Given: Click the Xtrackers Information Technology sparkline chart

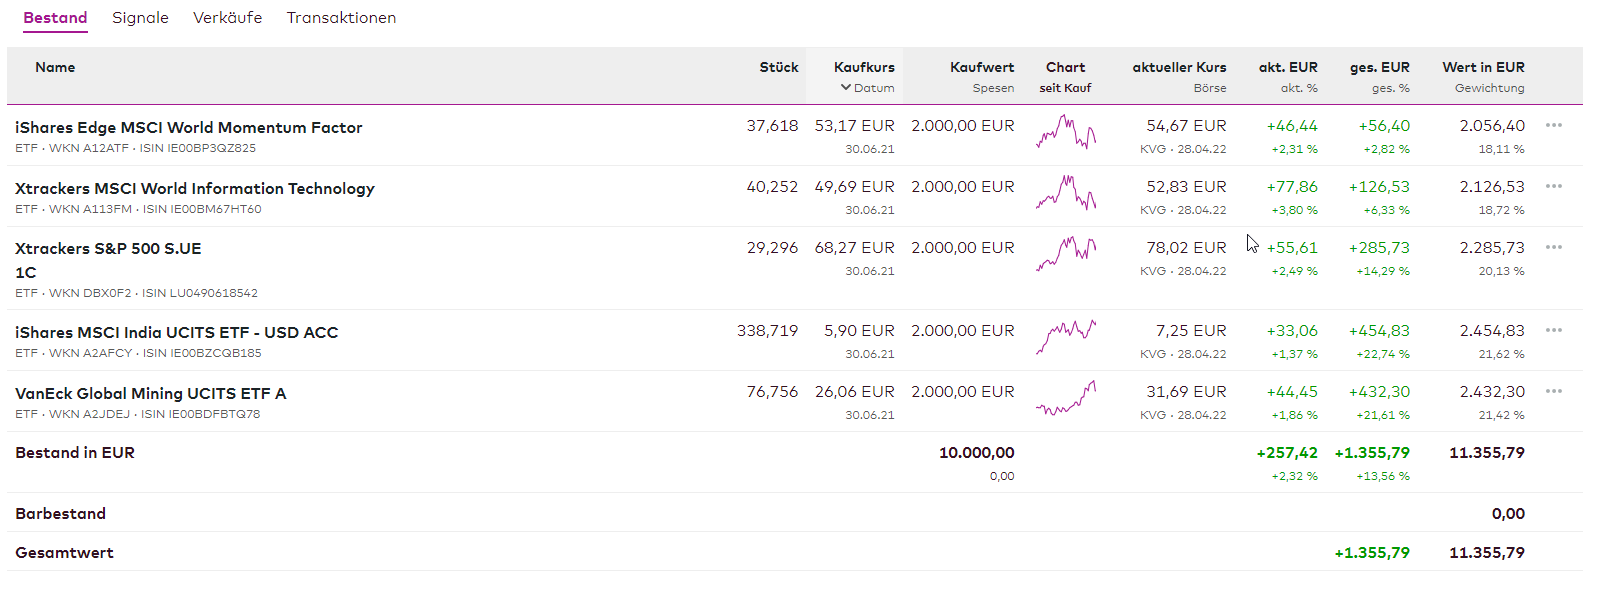Looking at the screenshot, I should point(1066,194).
